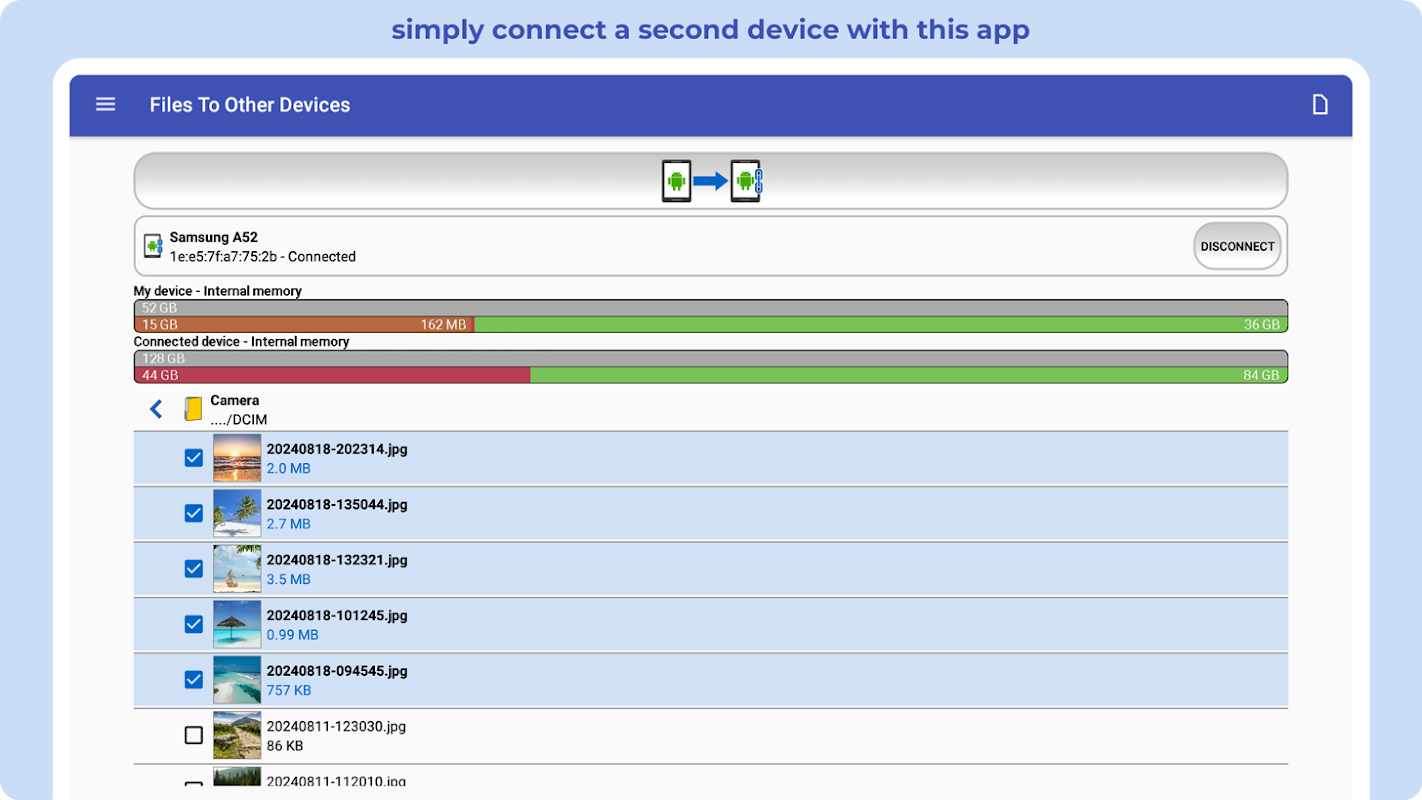
Task: Click the '2.0 MB' file size
Action: point(288,468)
